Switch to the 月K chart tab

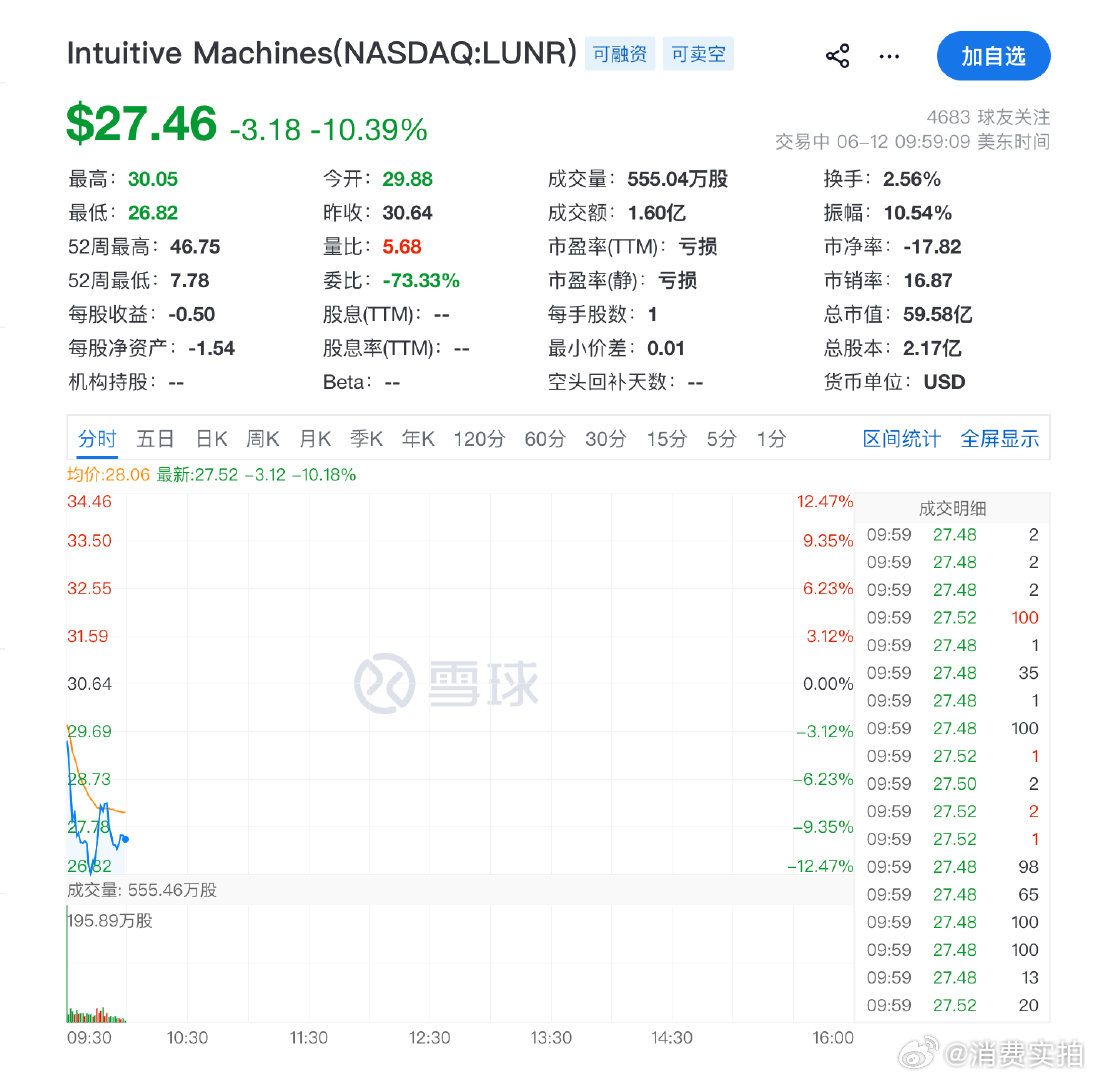click(315, 438)
